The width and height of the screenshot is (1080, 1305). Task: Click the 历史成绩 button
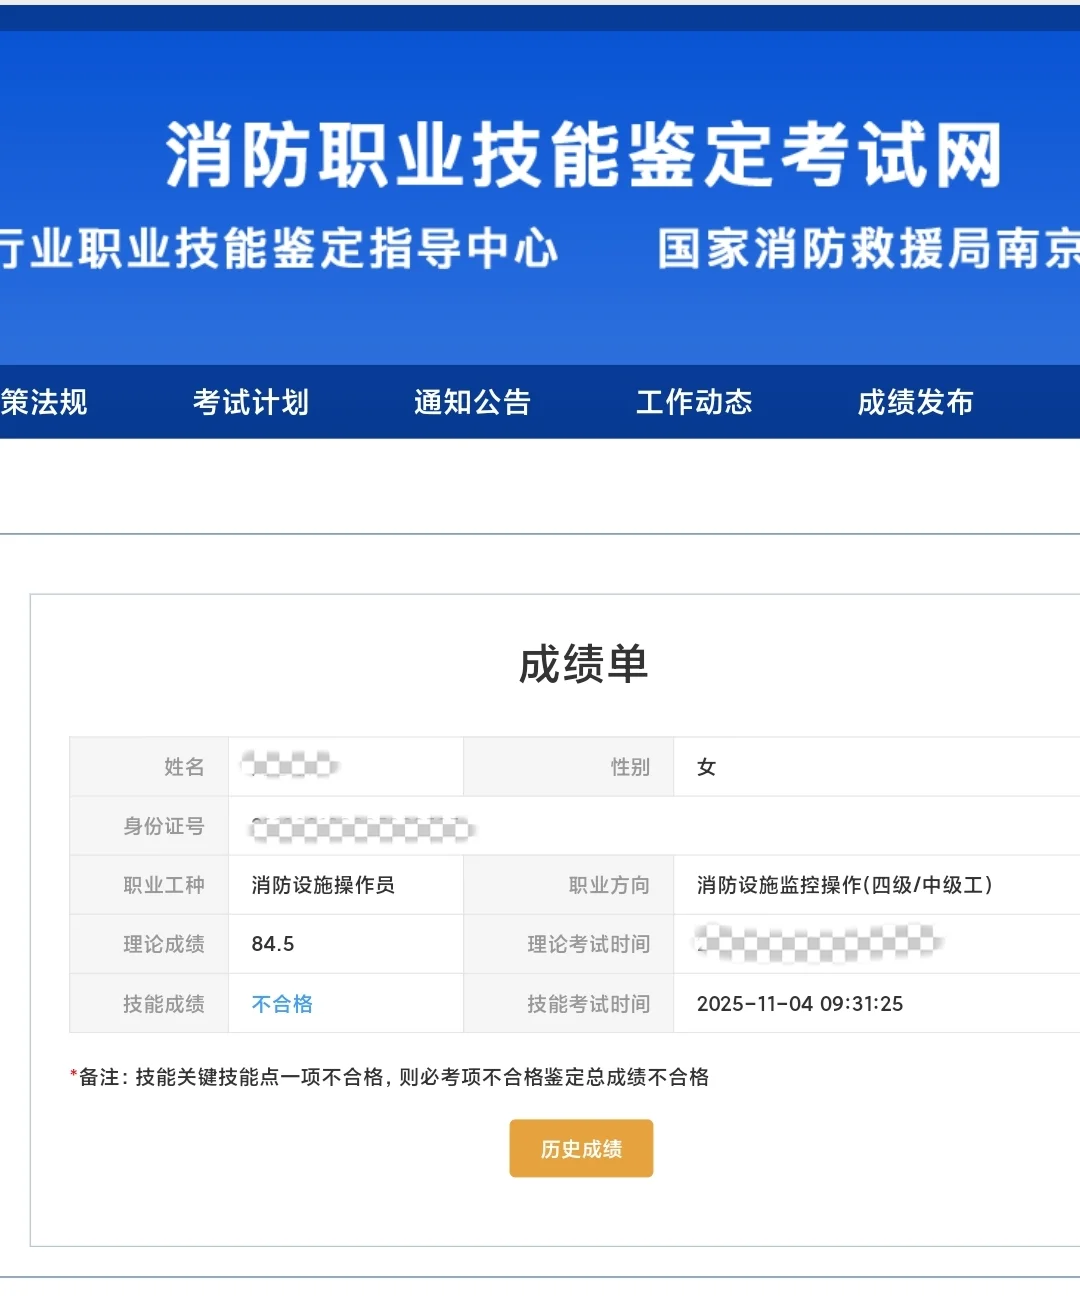[x=580, y=1148]
